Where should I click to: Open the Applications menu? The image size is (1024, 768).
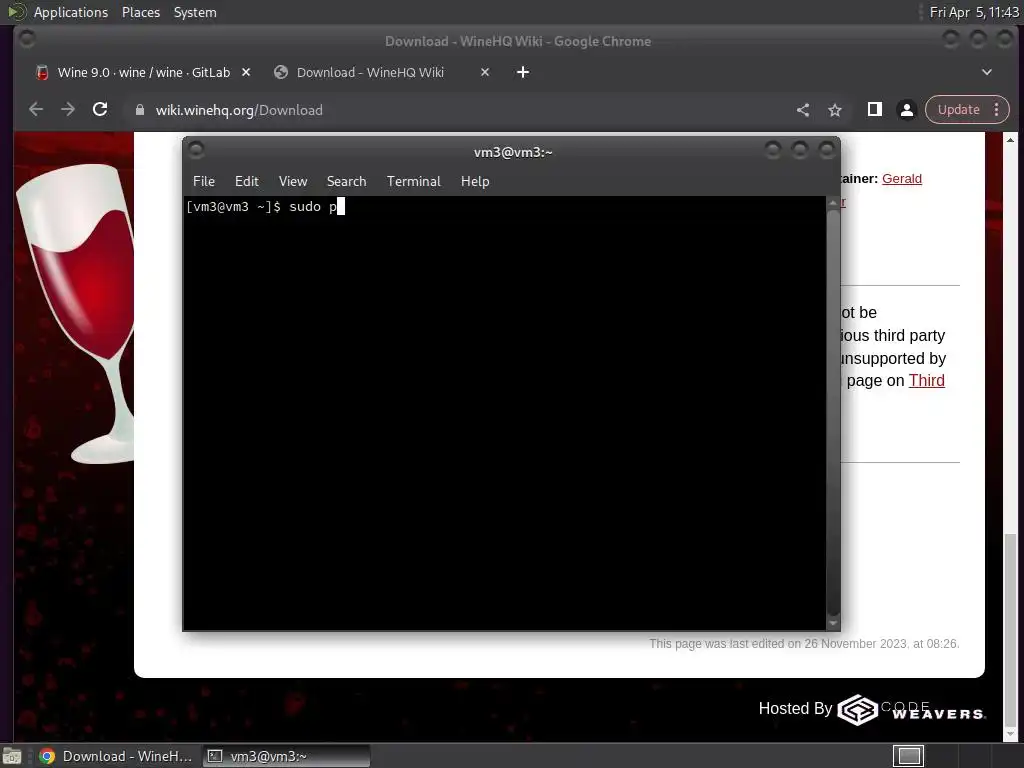71,12
